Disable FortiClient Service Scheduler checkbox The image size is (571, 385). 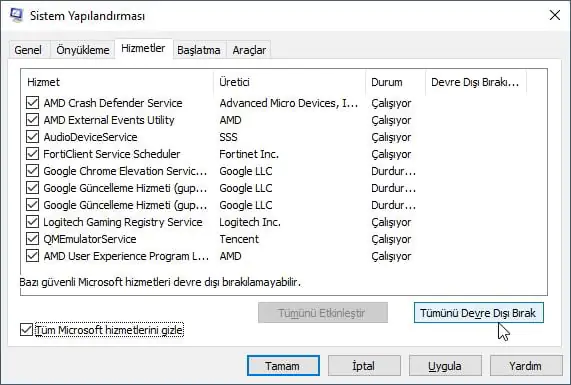pyautogui.click(x=32, y=154)
